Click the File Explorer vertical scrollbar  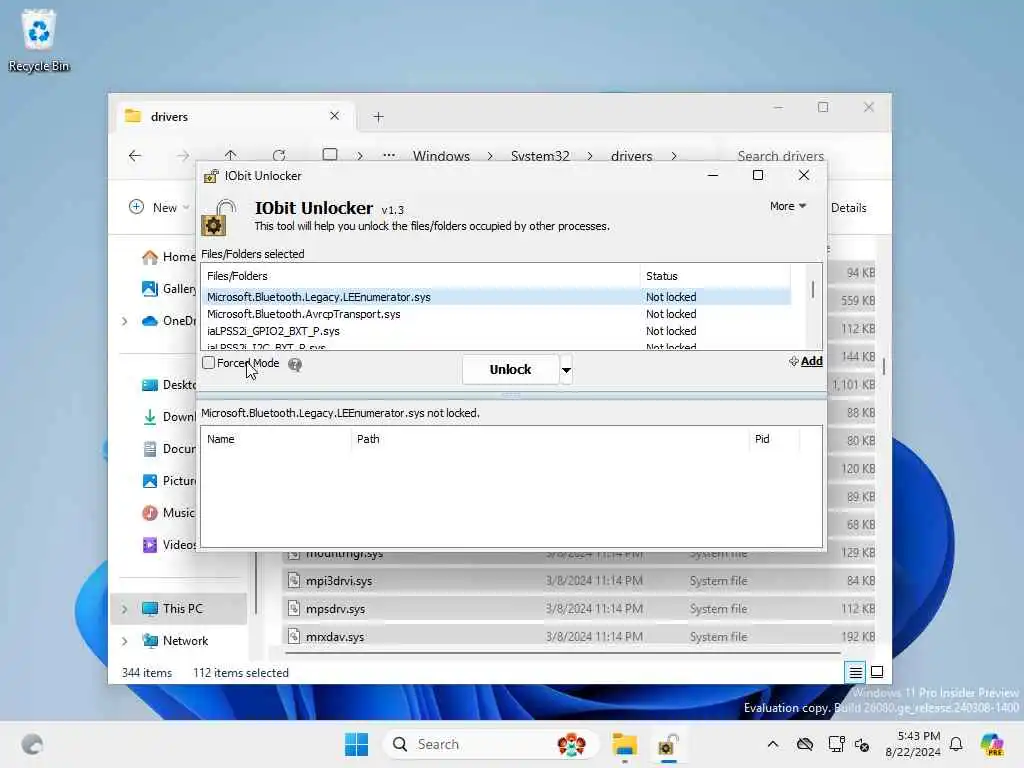(x=884, y=367)
